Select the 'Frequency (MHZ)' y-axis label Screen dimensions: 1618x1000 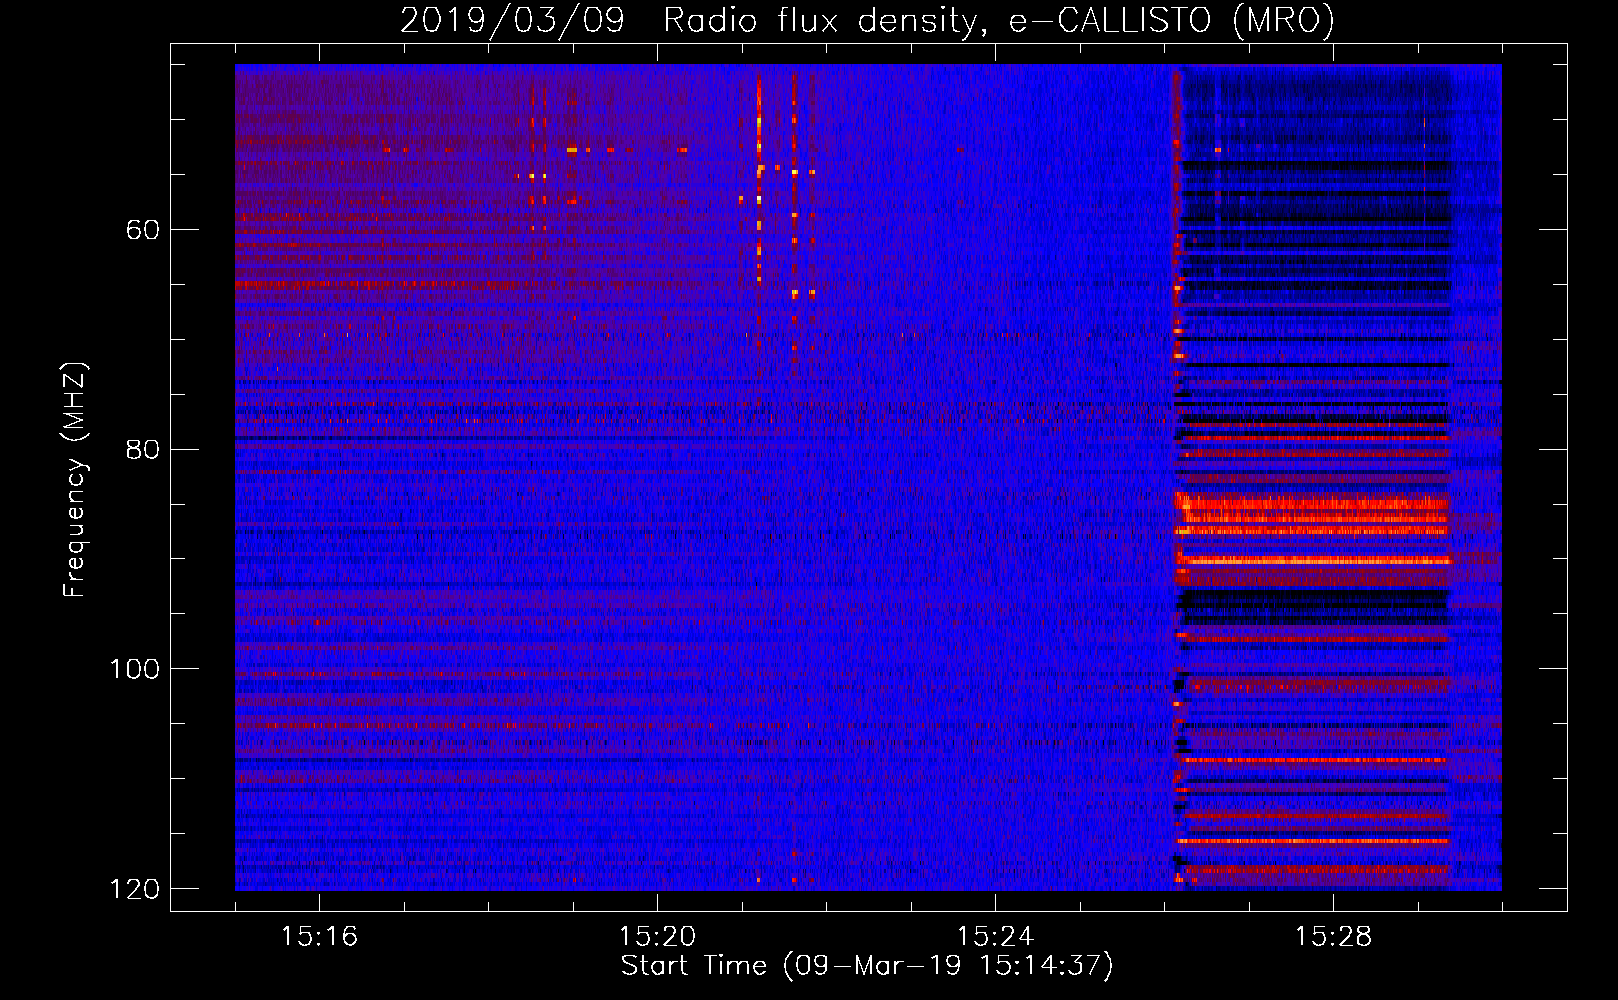click(75, 479)
